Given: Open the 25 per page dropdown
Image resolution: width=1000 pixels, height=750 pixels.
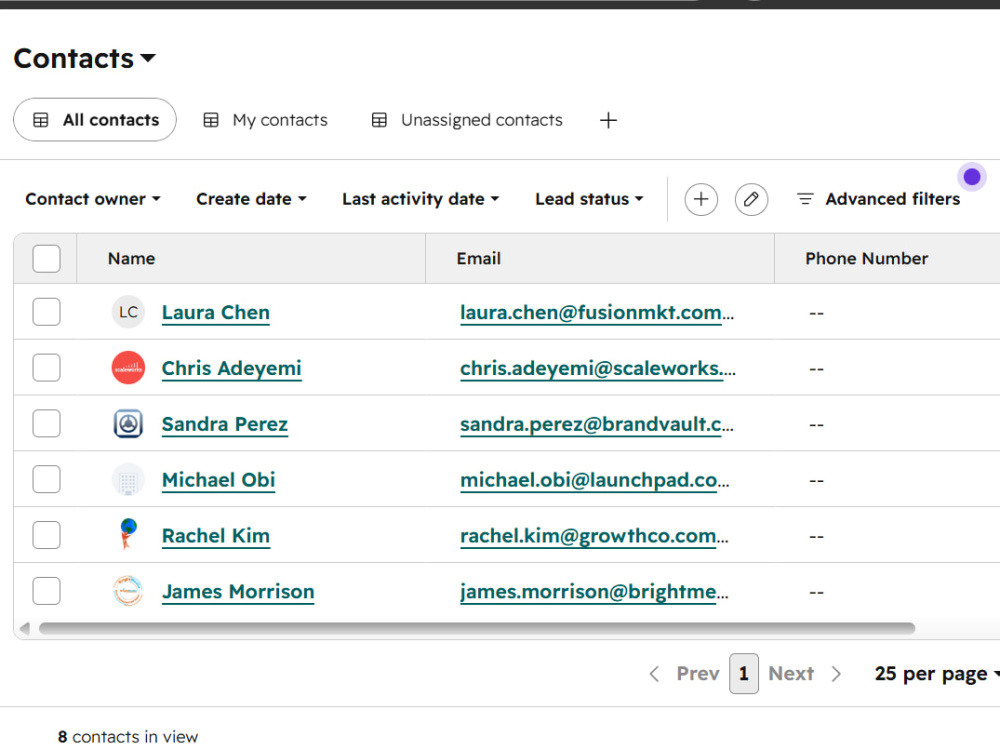Looking at the screenshot, I should 937,673.
